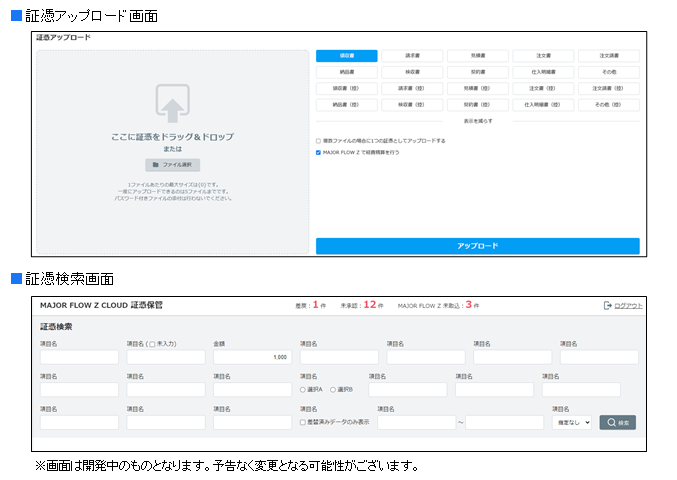The width and height of the screenshot is (677, 480).
Task: Choose the 仕入明細書（控） type button
Action: click(x=544, y=105)
